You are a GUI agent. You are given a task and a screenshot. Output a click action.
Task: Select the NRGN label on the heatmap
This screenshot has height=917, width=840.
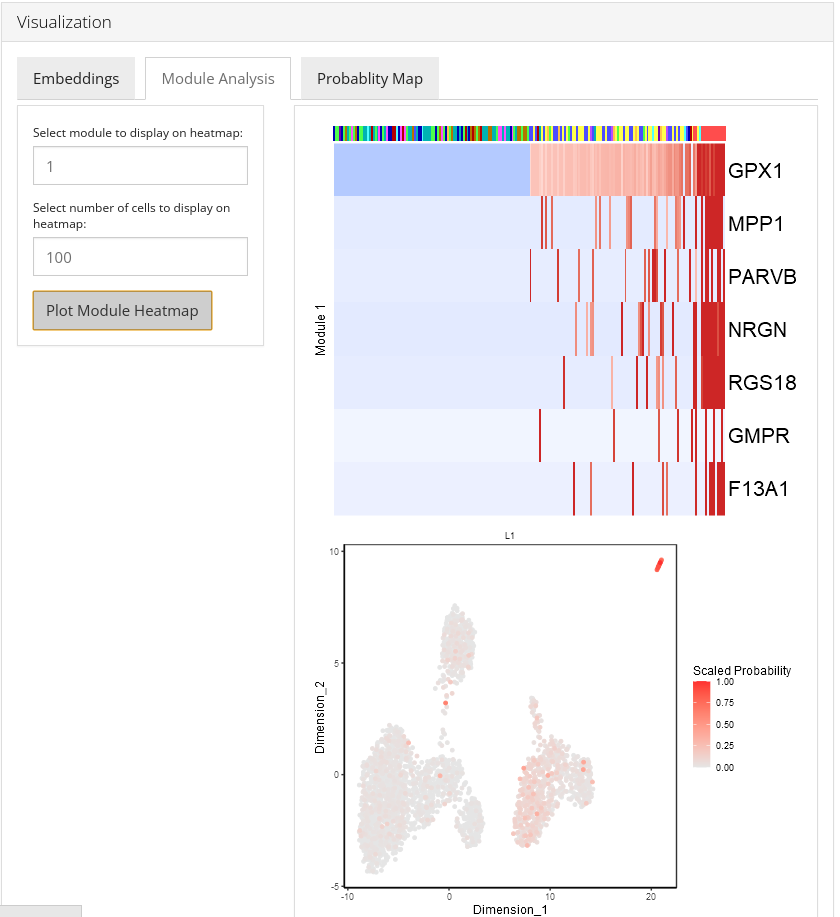click(x=757, y=329)
